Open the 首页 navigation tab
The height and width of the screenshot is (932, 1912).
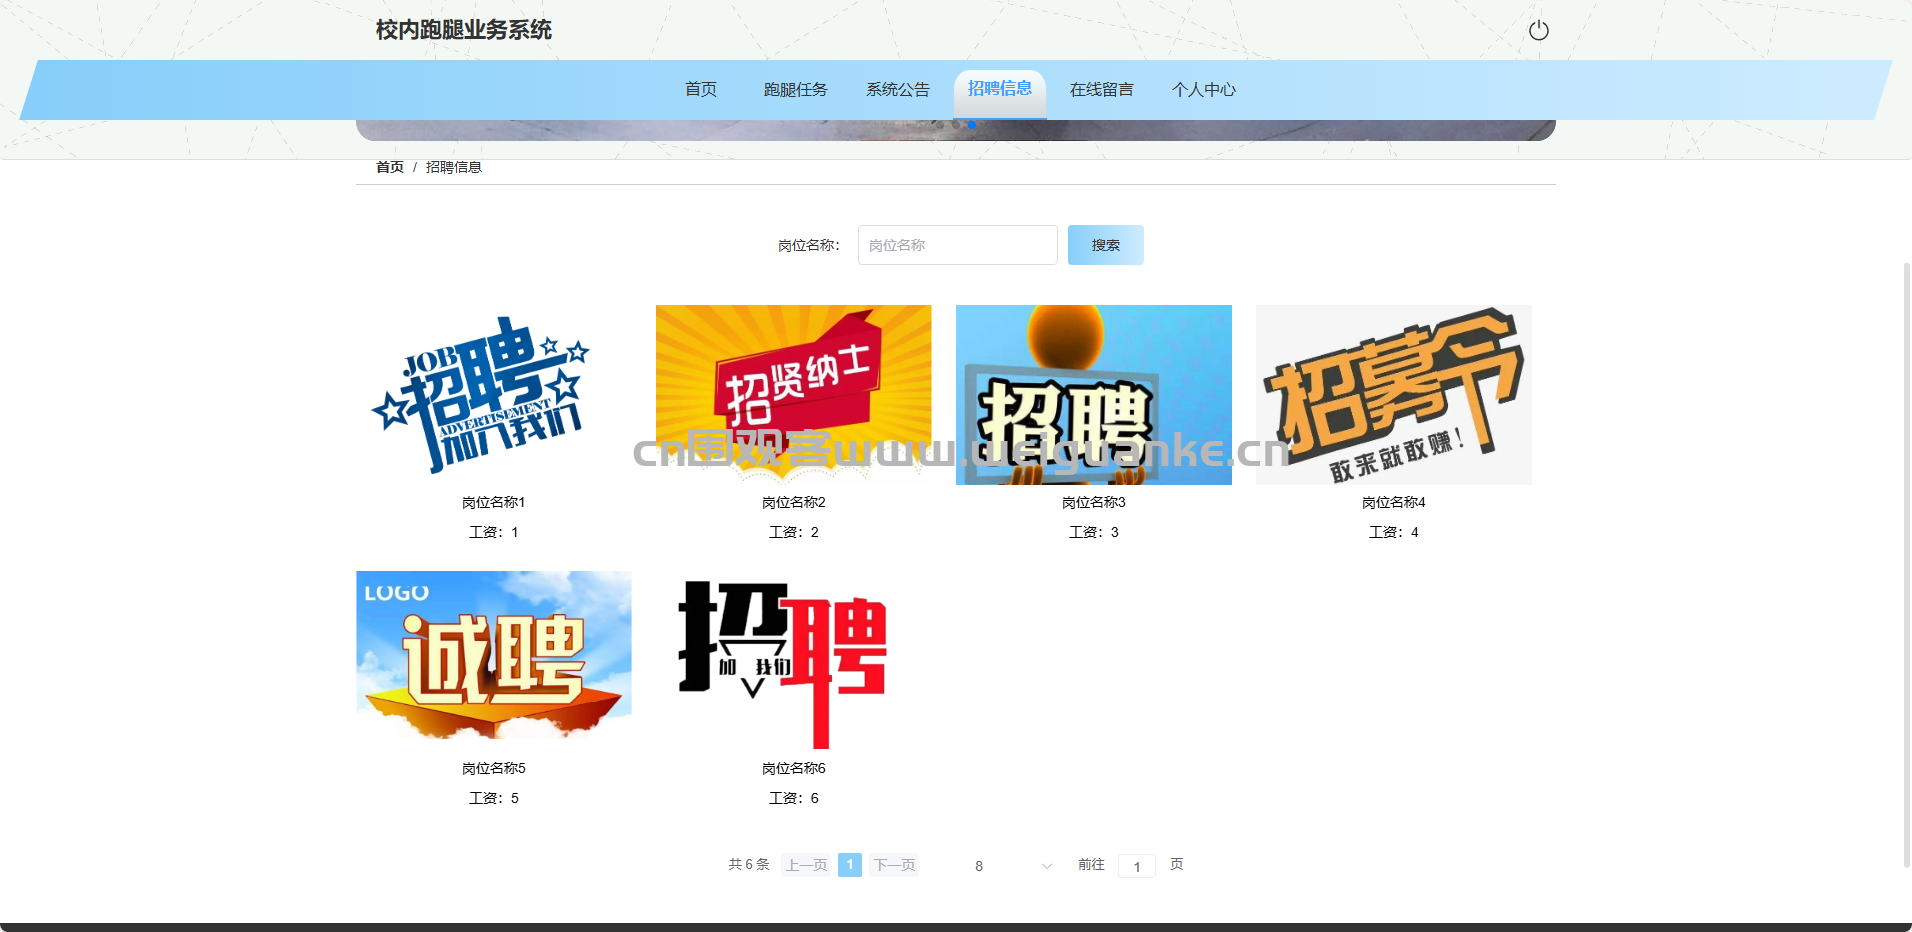[x=700, y=90]
